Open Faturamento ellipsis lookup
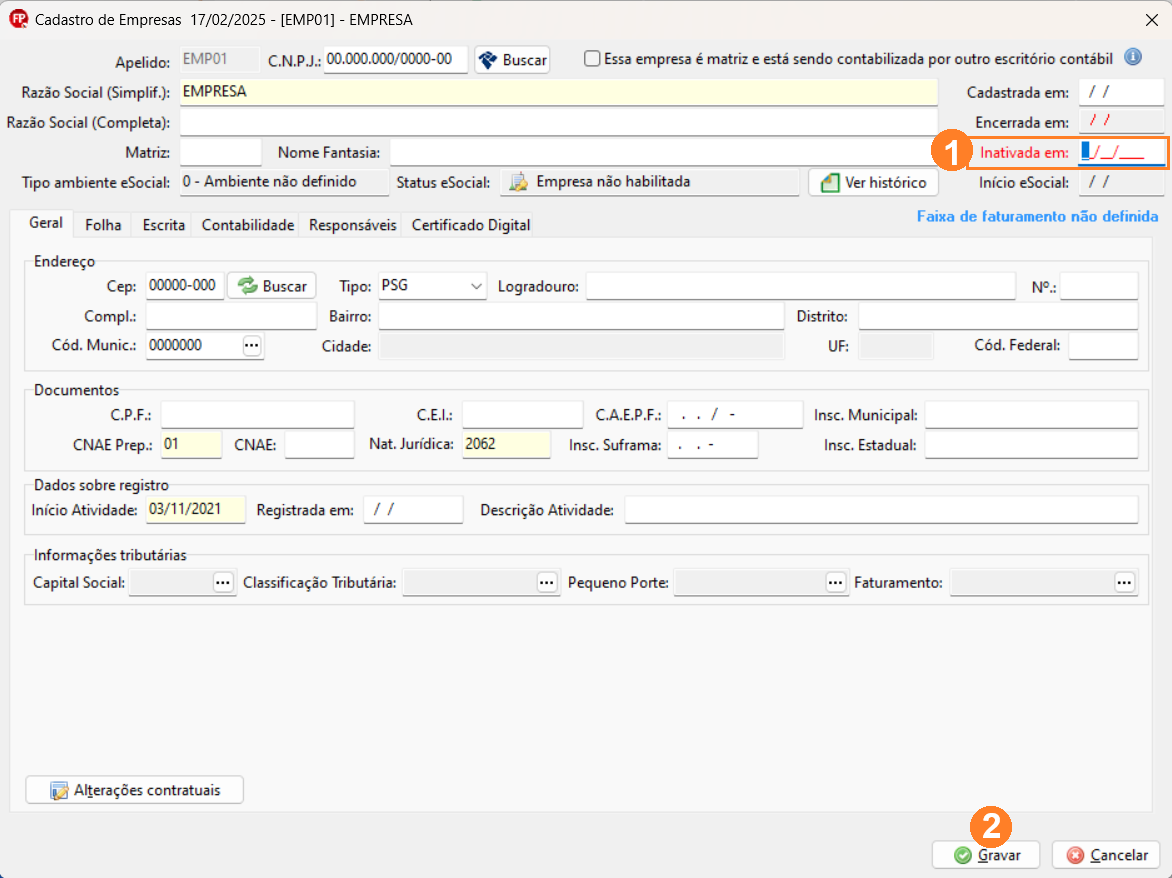The image size is (1172, 878). [x=1125, y=583]
